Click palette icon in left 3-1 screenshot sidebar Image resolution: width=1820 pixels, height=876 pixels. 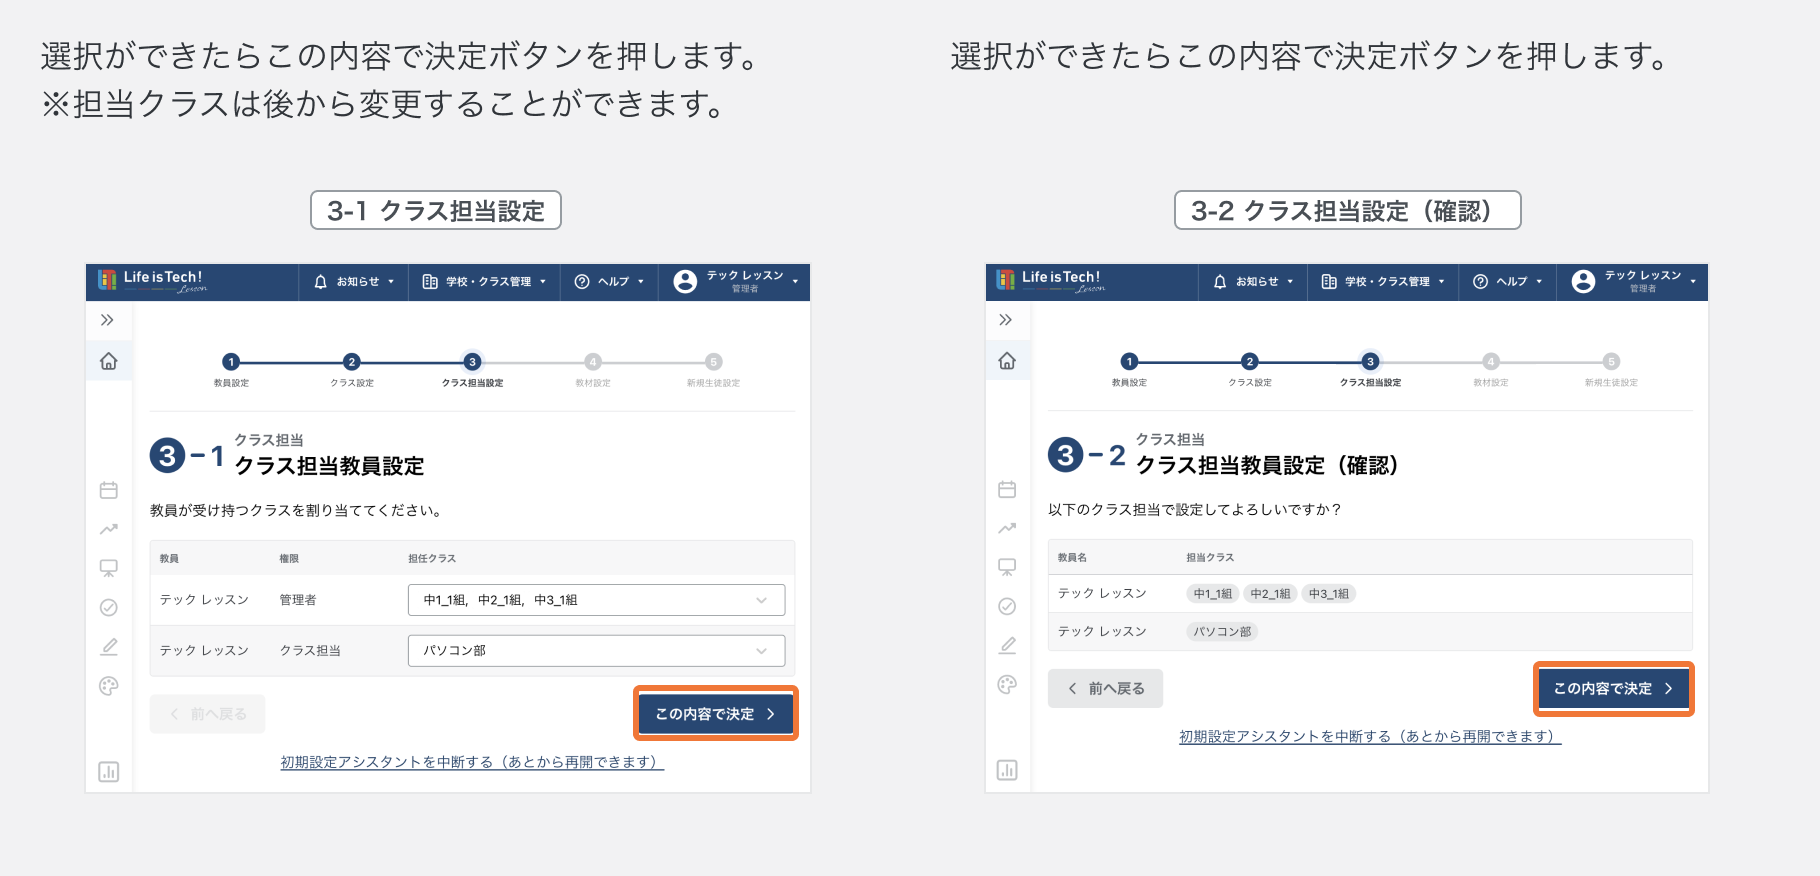109,686
